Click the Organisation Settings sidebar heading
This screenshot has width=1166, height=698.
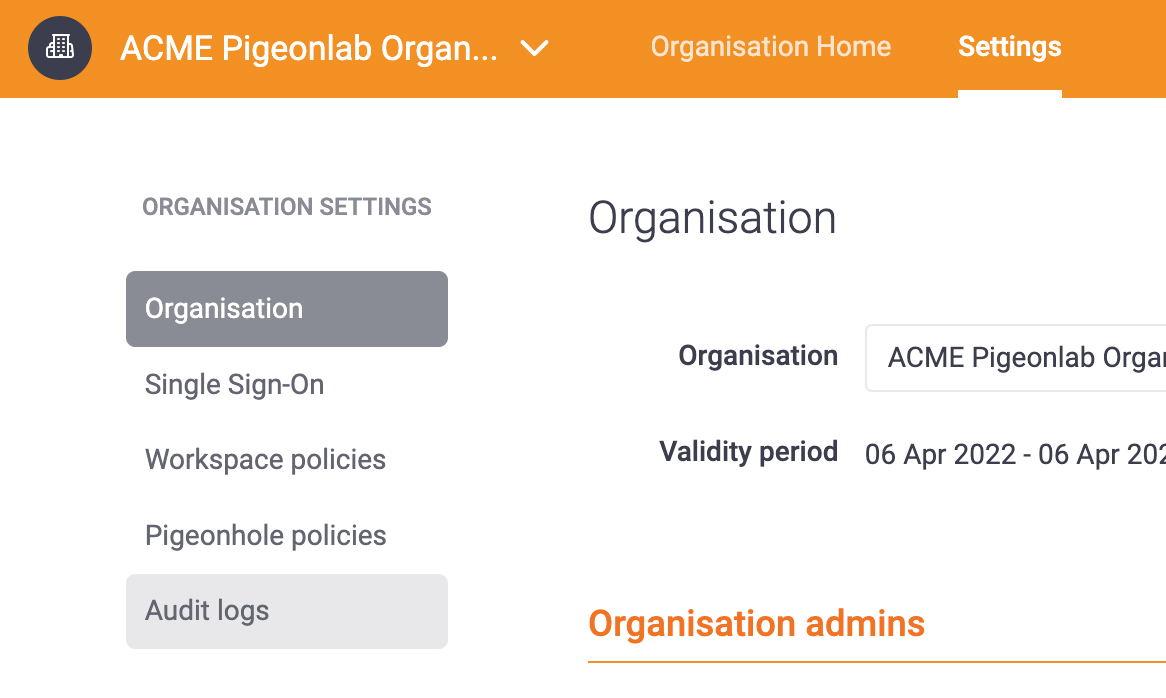[x=287, y=206]
